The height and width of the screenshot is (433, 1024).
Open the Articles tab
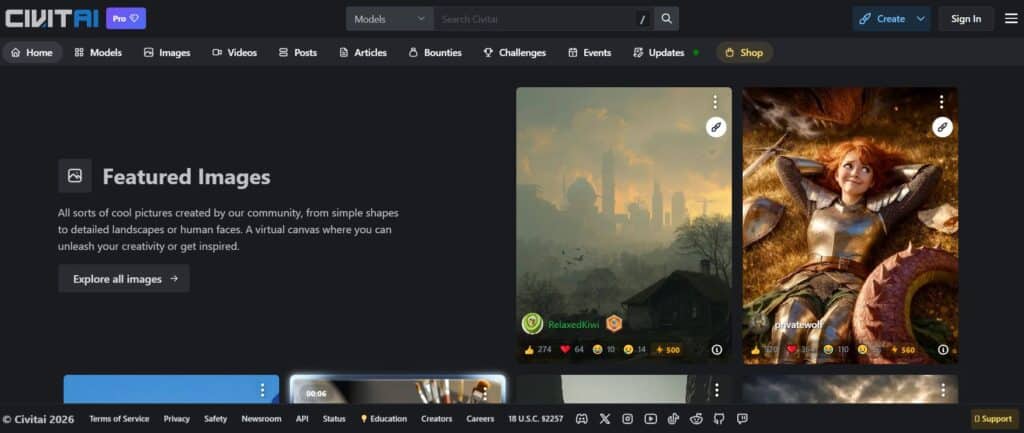(x=363, y=52)
